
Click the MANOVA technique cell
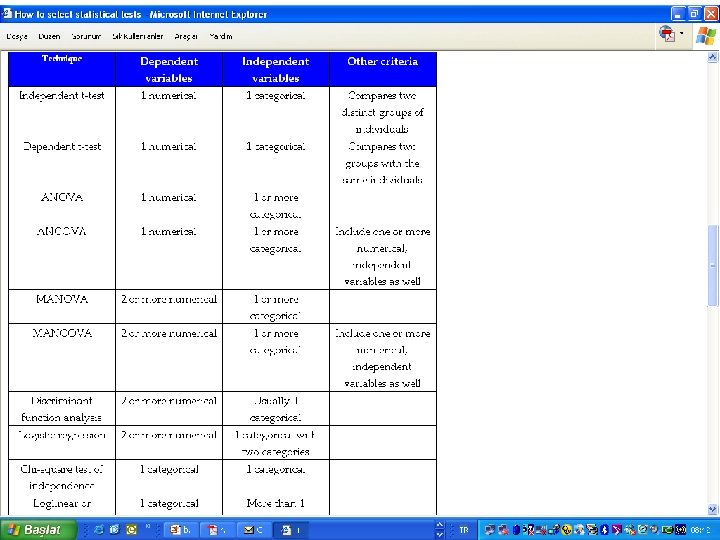click(62, 306)
